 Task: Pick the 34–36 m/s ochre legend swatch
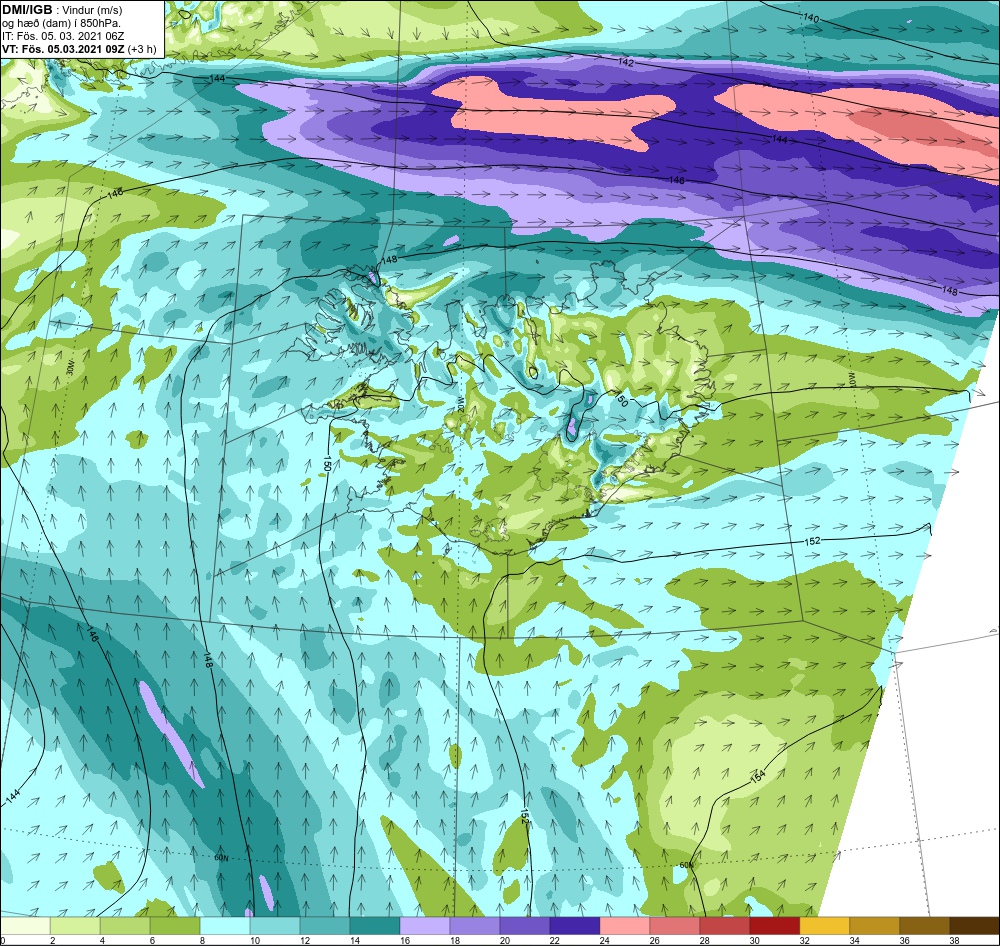click(874, 926)
